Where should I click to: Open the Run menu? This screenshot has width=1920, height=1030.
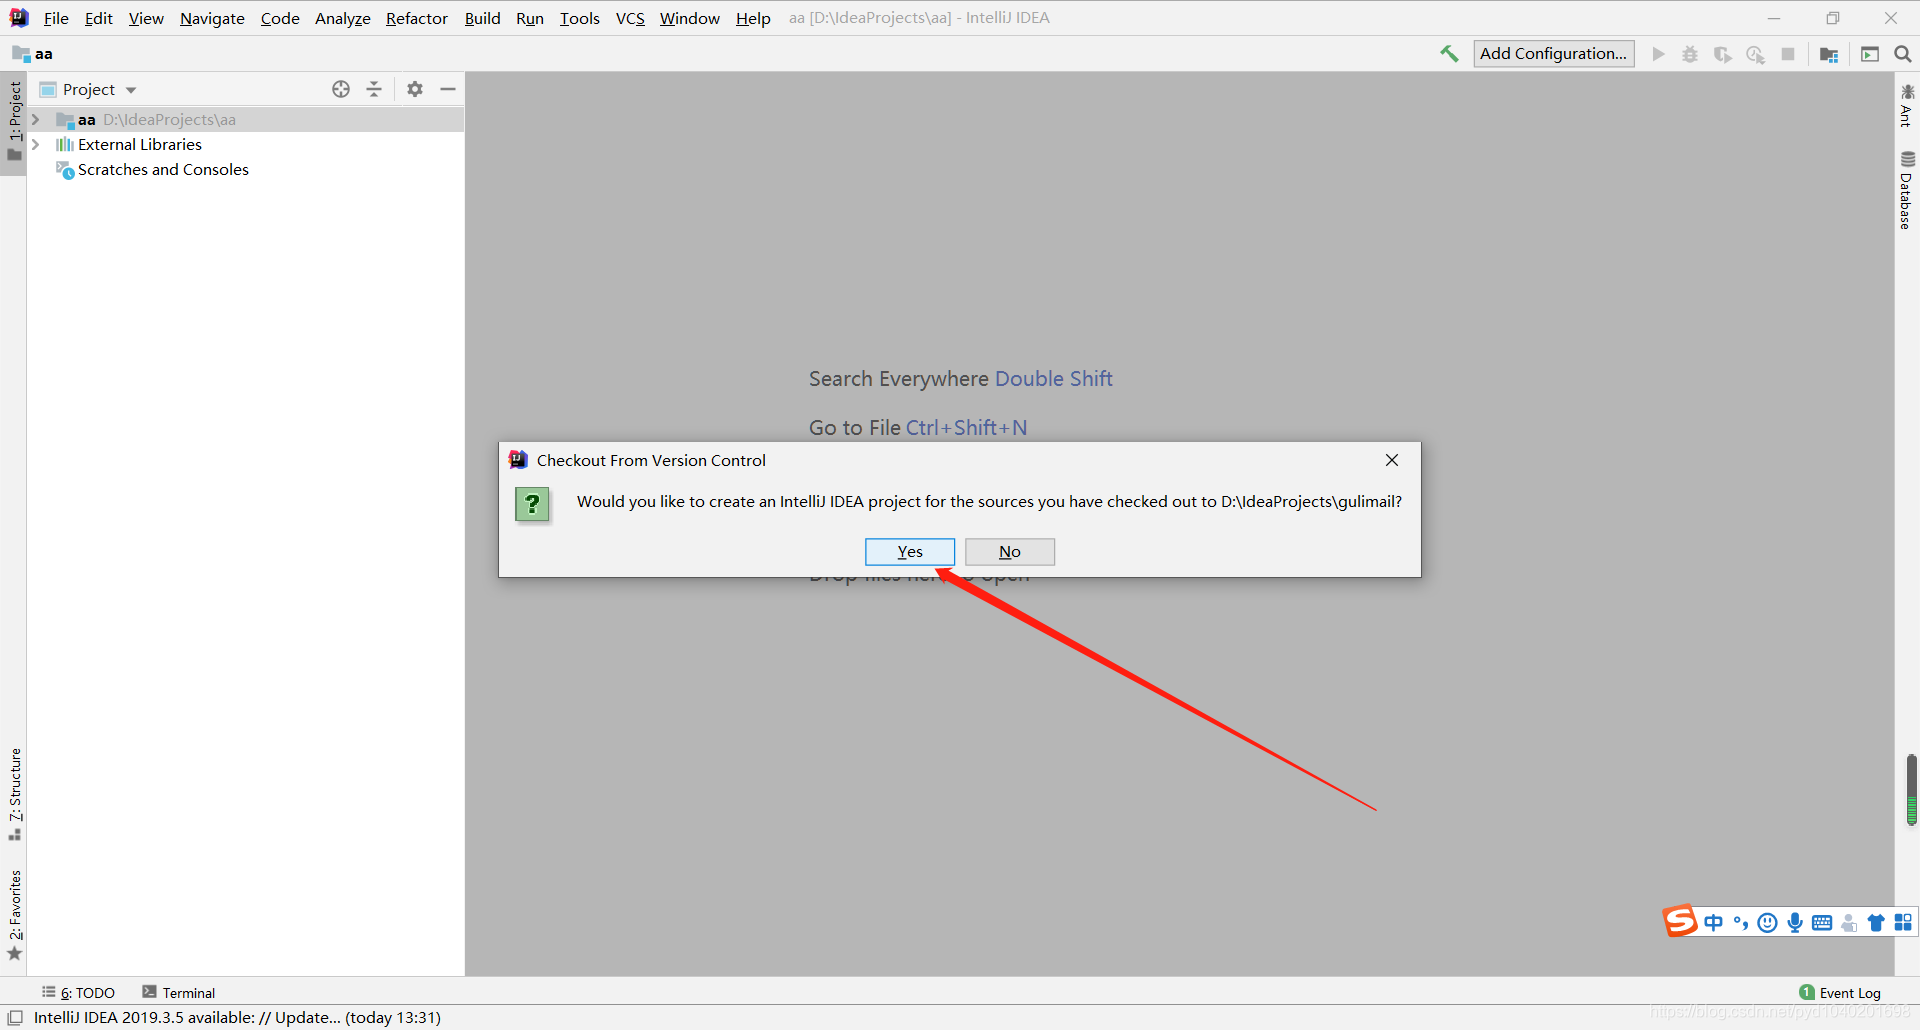pos(530,18)
